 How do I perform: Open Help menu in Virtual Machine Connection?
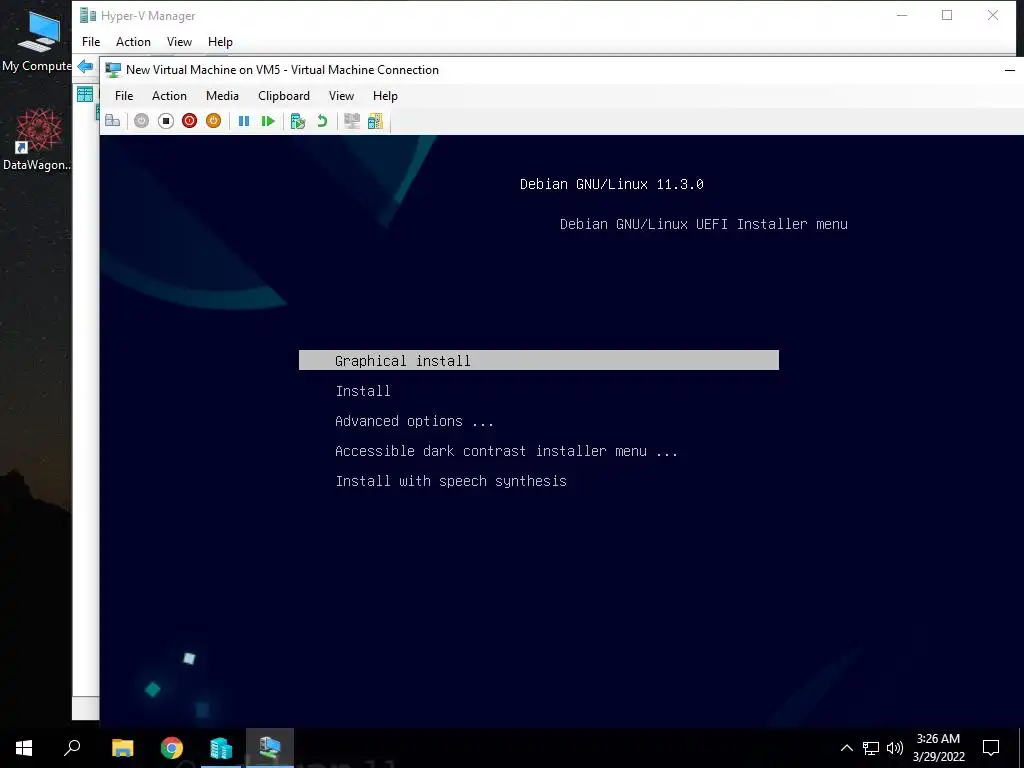(385, 95)
